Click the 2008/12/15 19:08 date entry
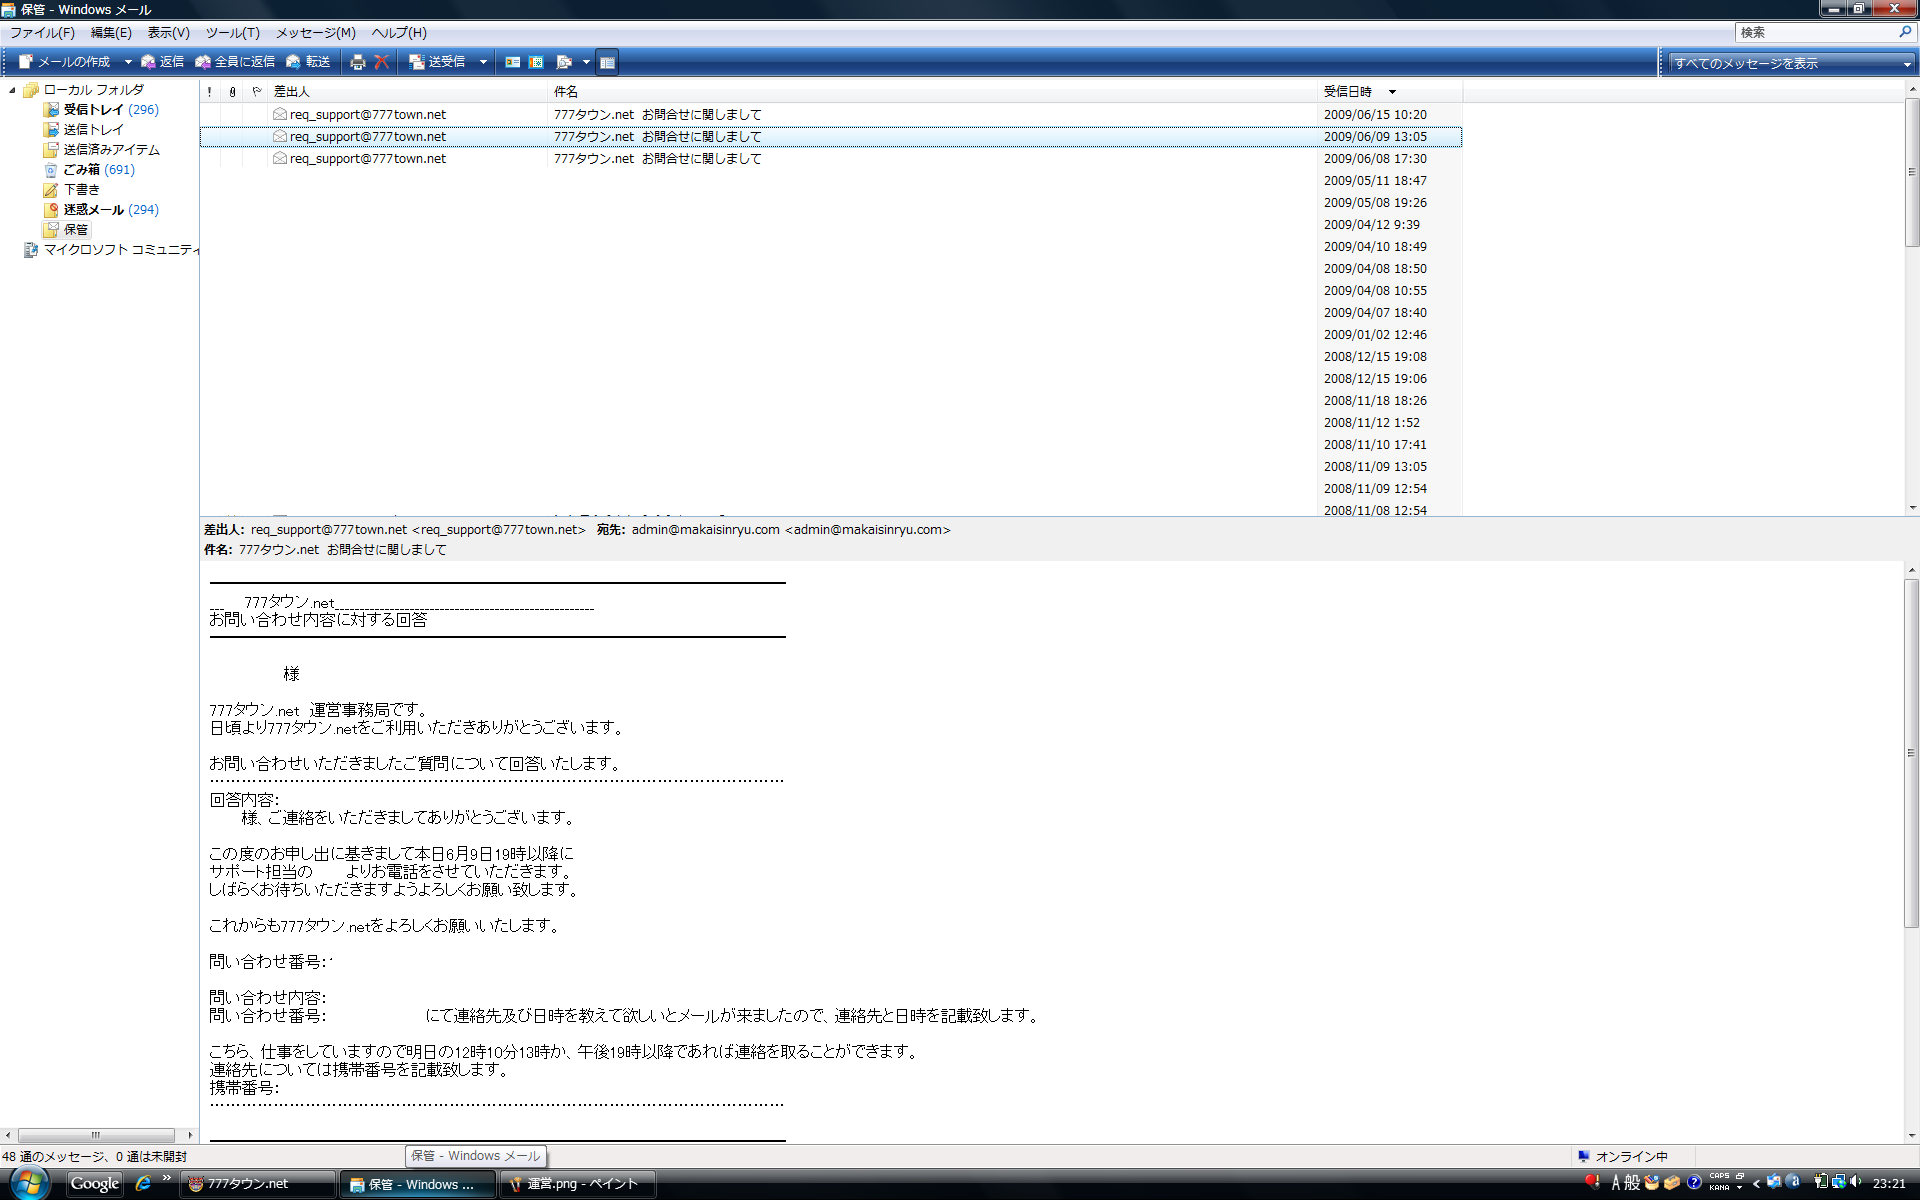The width and height of the screenshot is (1920, 1200). tap(1375, 357)
